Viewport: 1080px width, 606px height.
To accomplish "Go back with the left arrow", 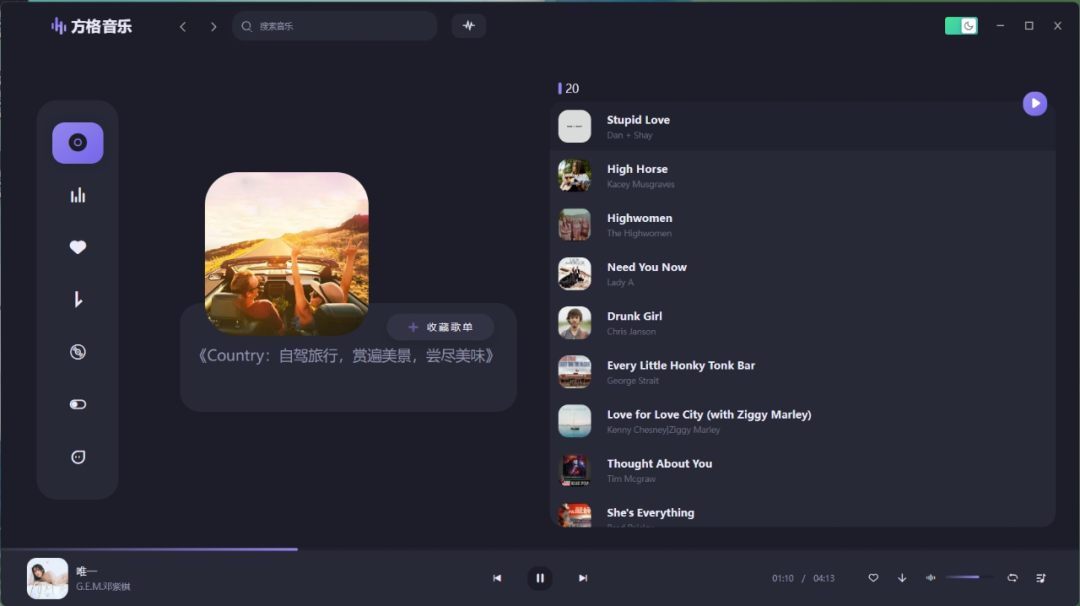I will point(183,26).
